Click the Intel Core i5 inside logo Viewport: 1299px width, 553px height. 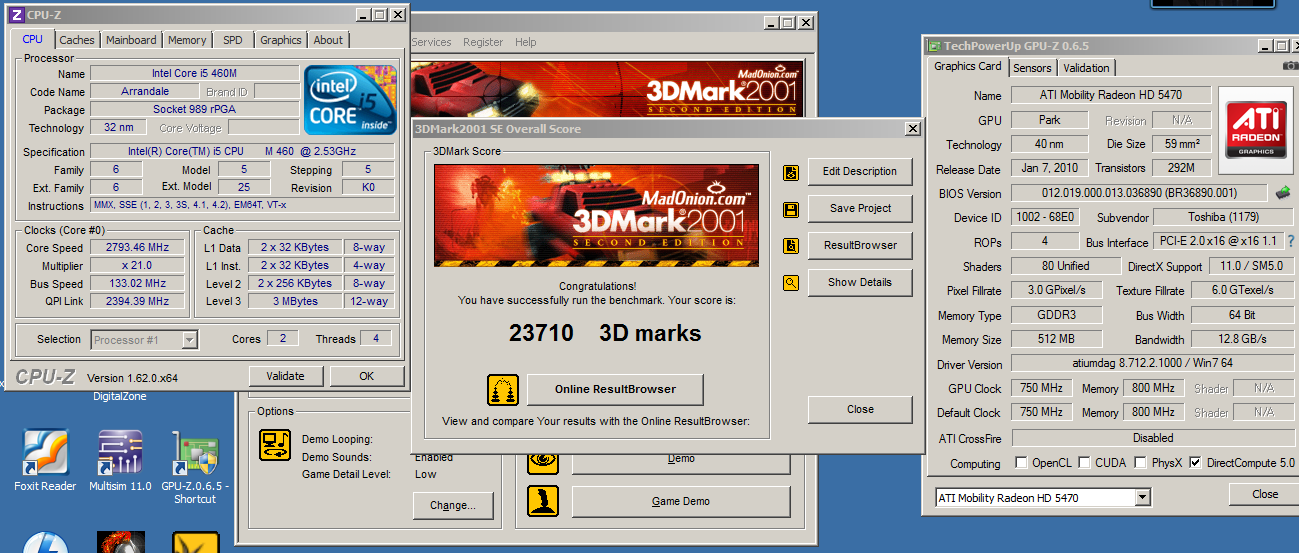pyautogui.click(x=351, y=100)
